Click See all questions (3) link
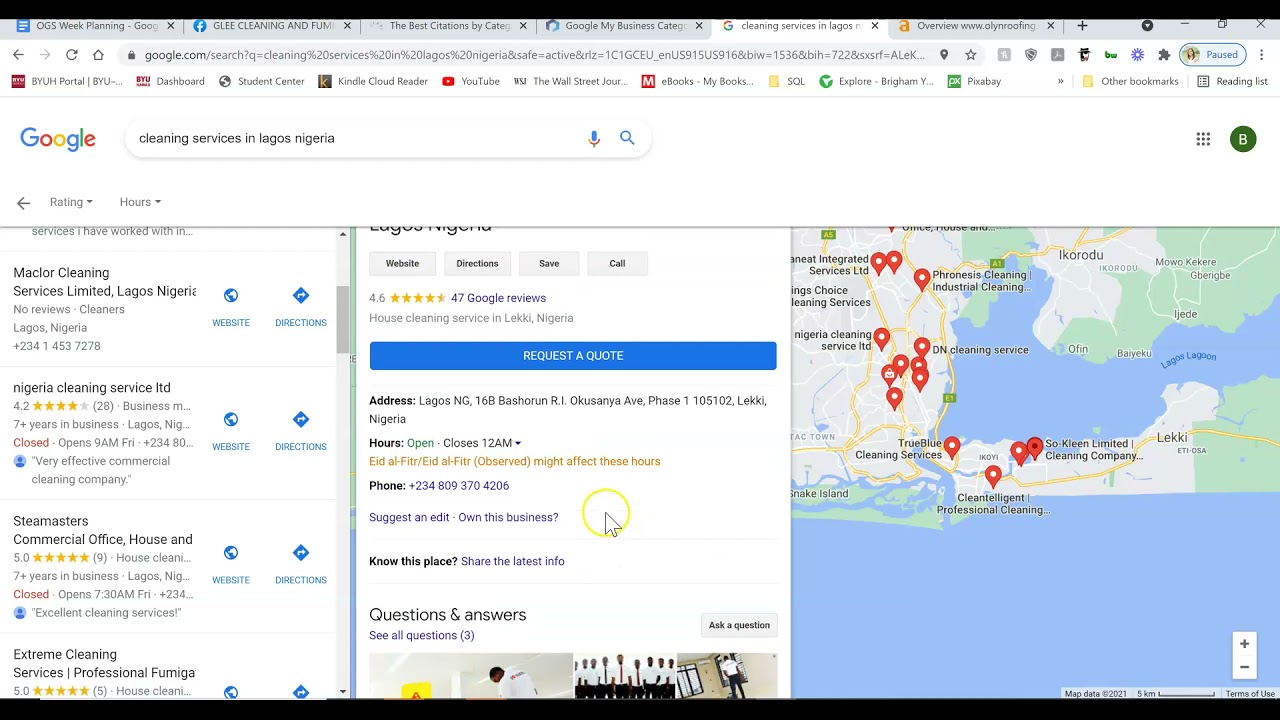1280x720 pixels. click(x=422, y=636)
